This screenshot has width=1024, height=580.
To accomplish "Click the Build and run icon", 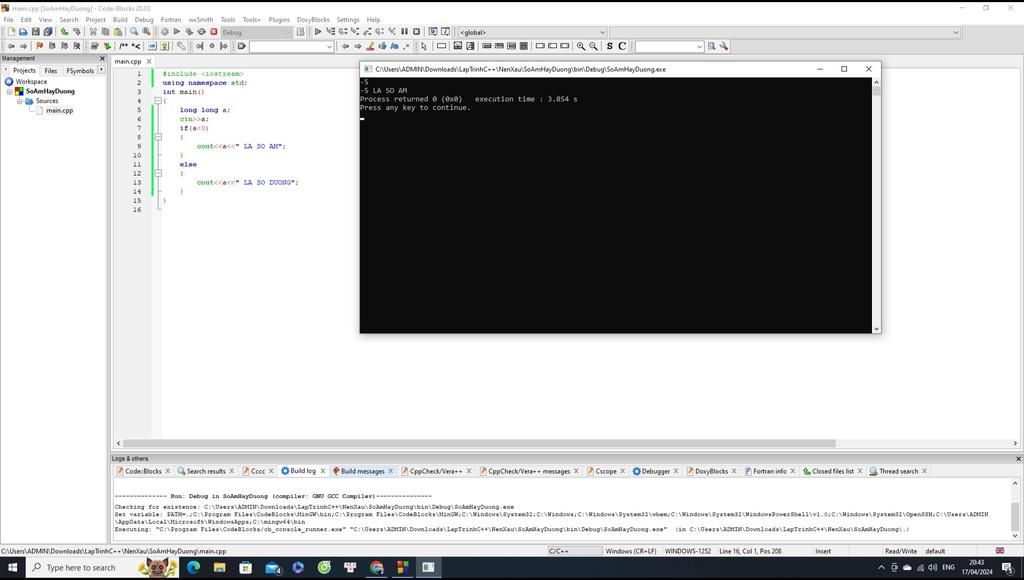I will coord(189,31).
